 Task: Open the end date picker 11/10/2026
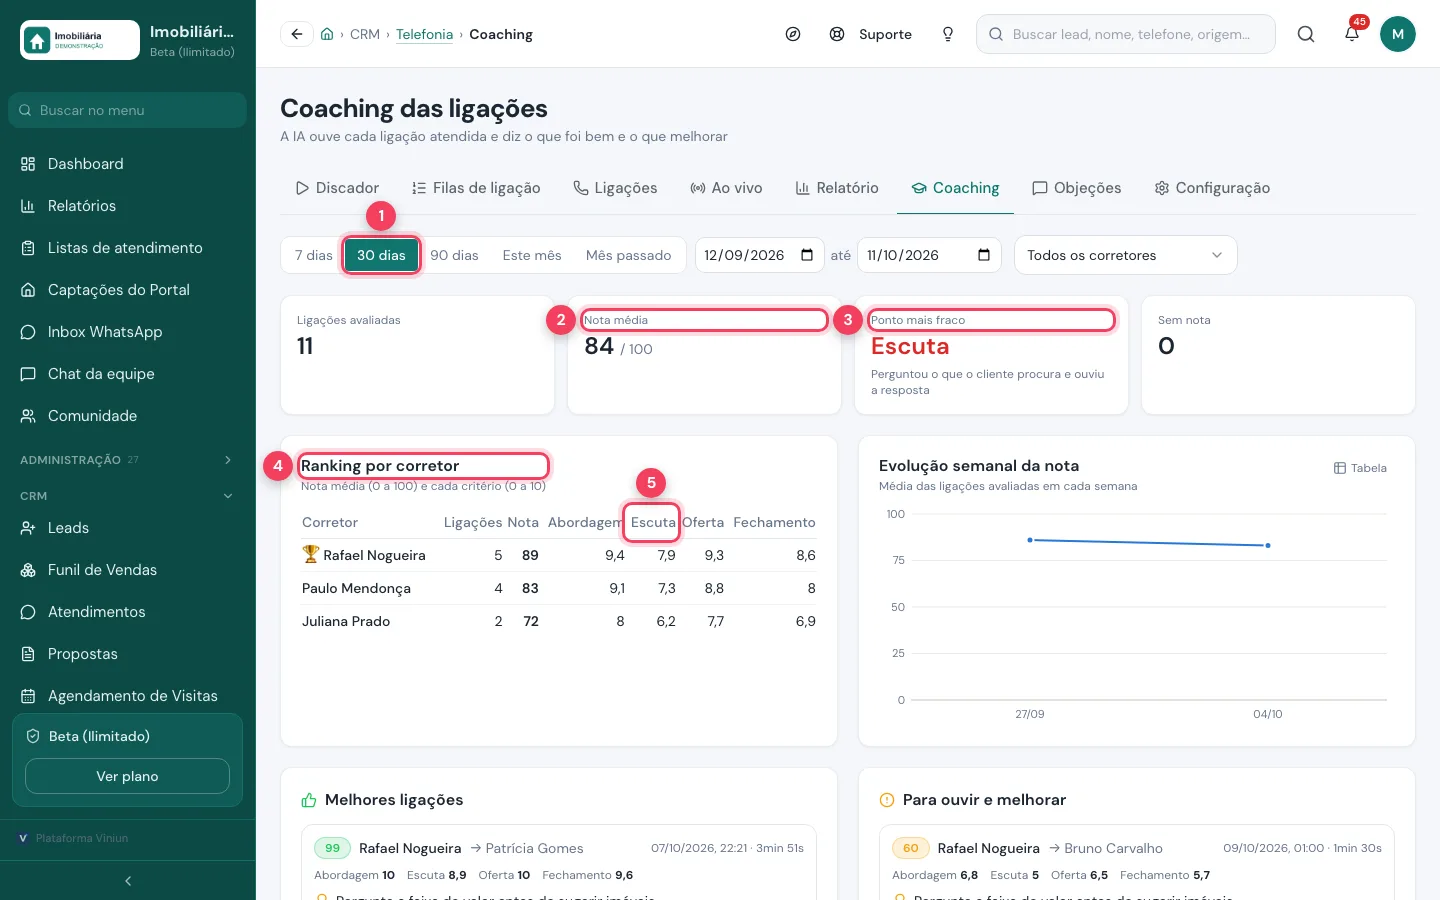tap(928, 255)
